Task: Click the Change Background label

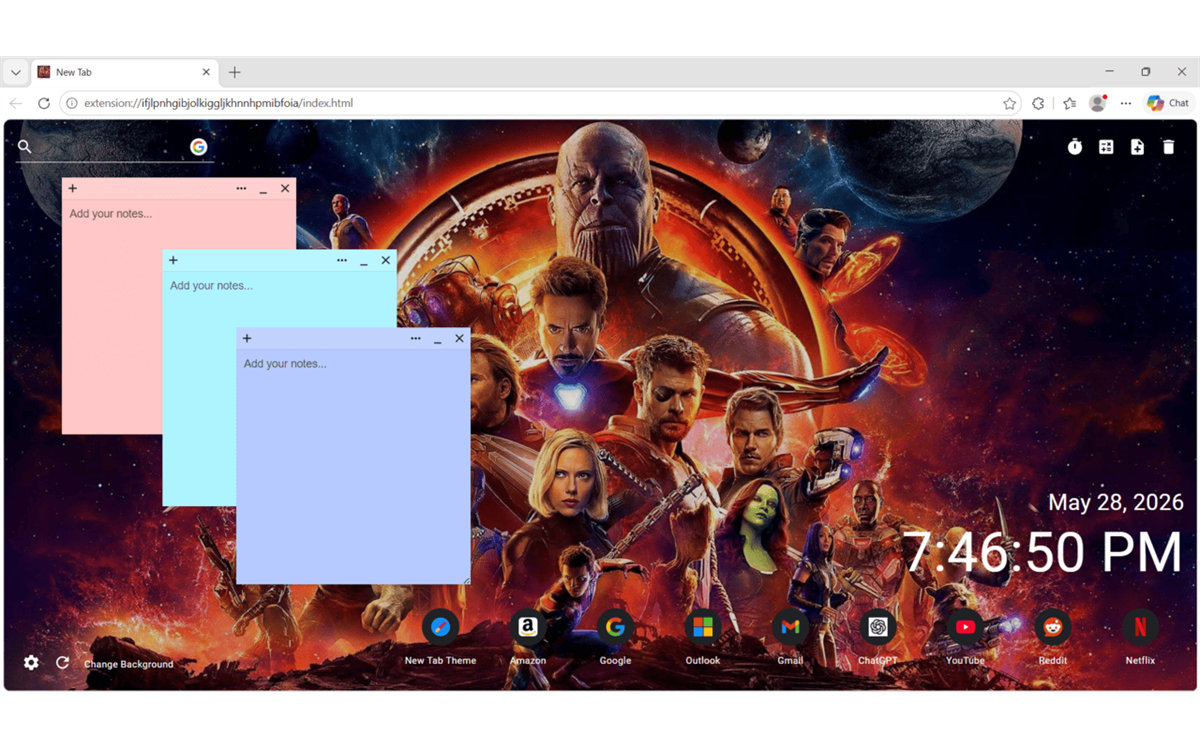Action: tap(128, 664)
